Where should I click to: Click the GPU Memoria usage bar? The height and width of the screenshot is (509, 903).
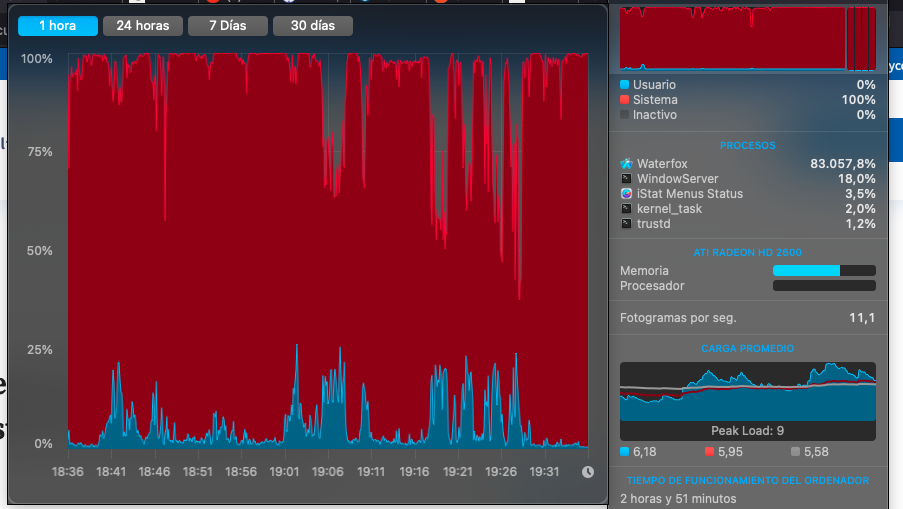point(824,271)
